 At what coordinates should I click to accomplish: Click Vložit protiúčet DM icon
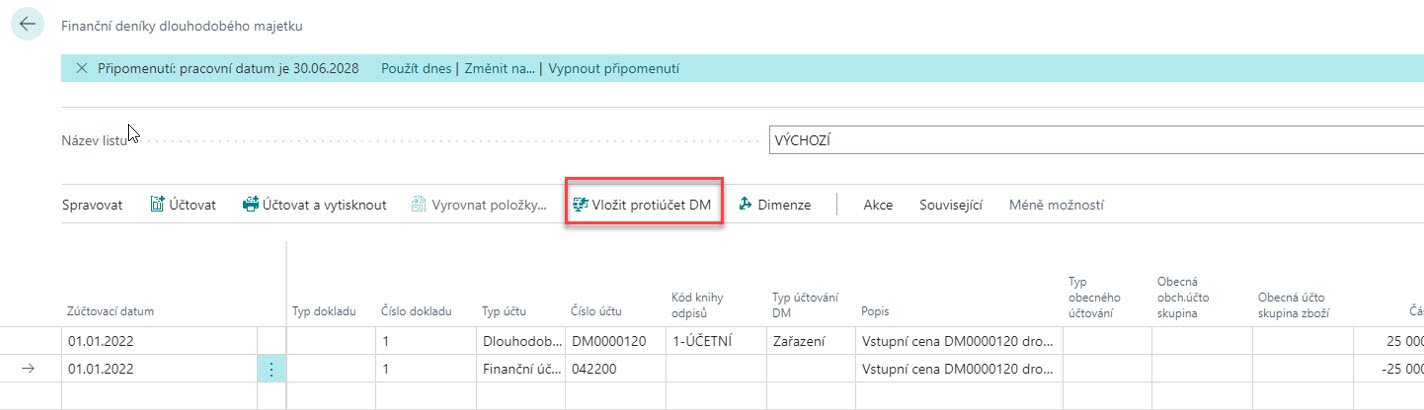[x=580, y=205]
